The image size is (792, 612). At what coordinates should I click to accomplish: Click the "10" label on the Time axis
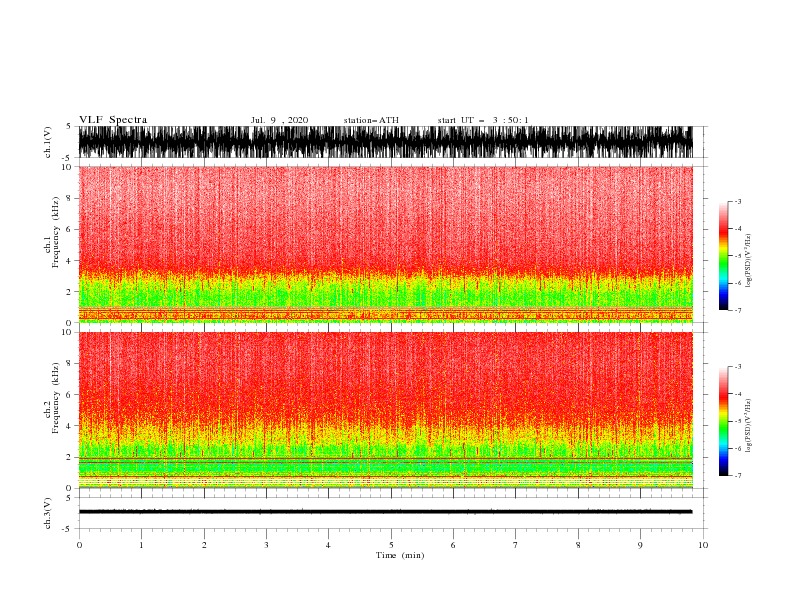[x=703, y=545]
